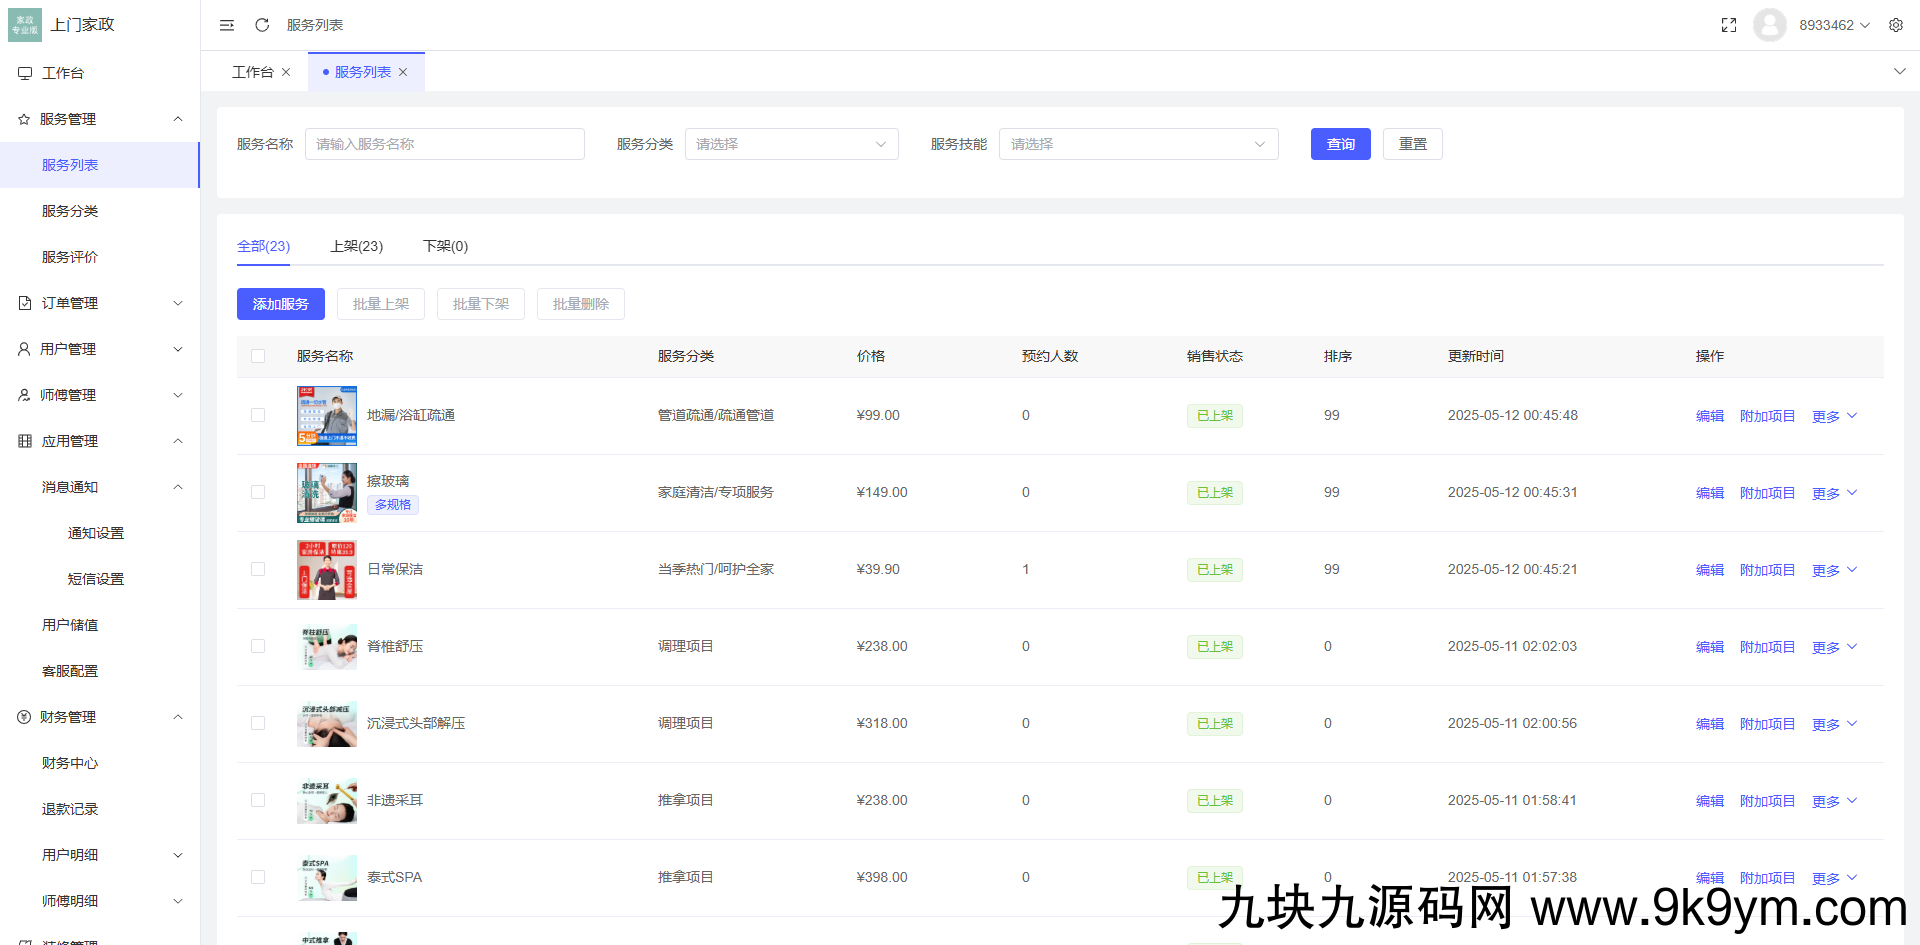Switch to the 下架(0) tab

[445, 246]
